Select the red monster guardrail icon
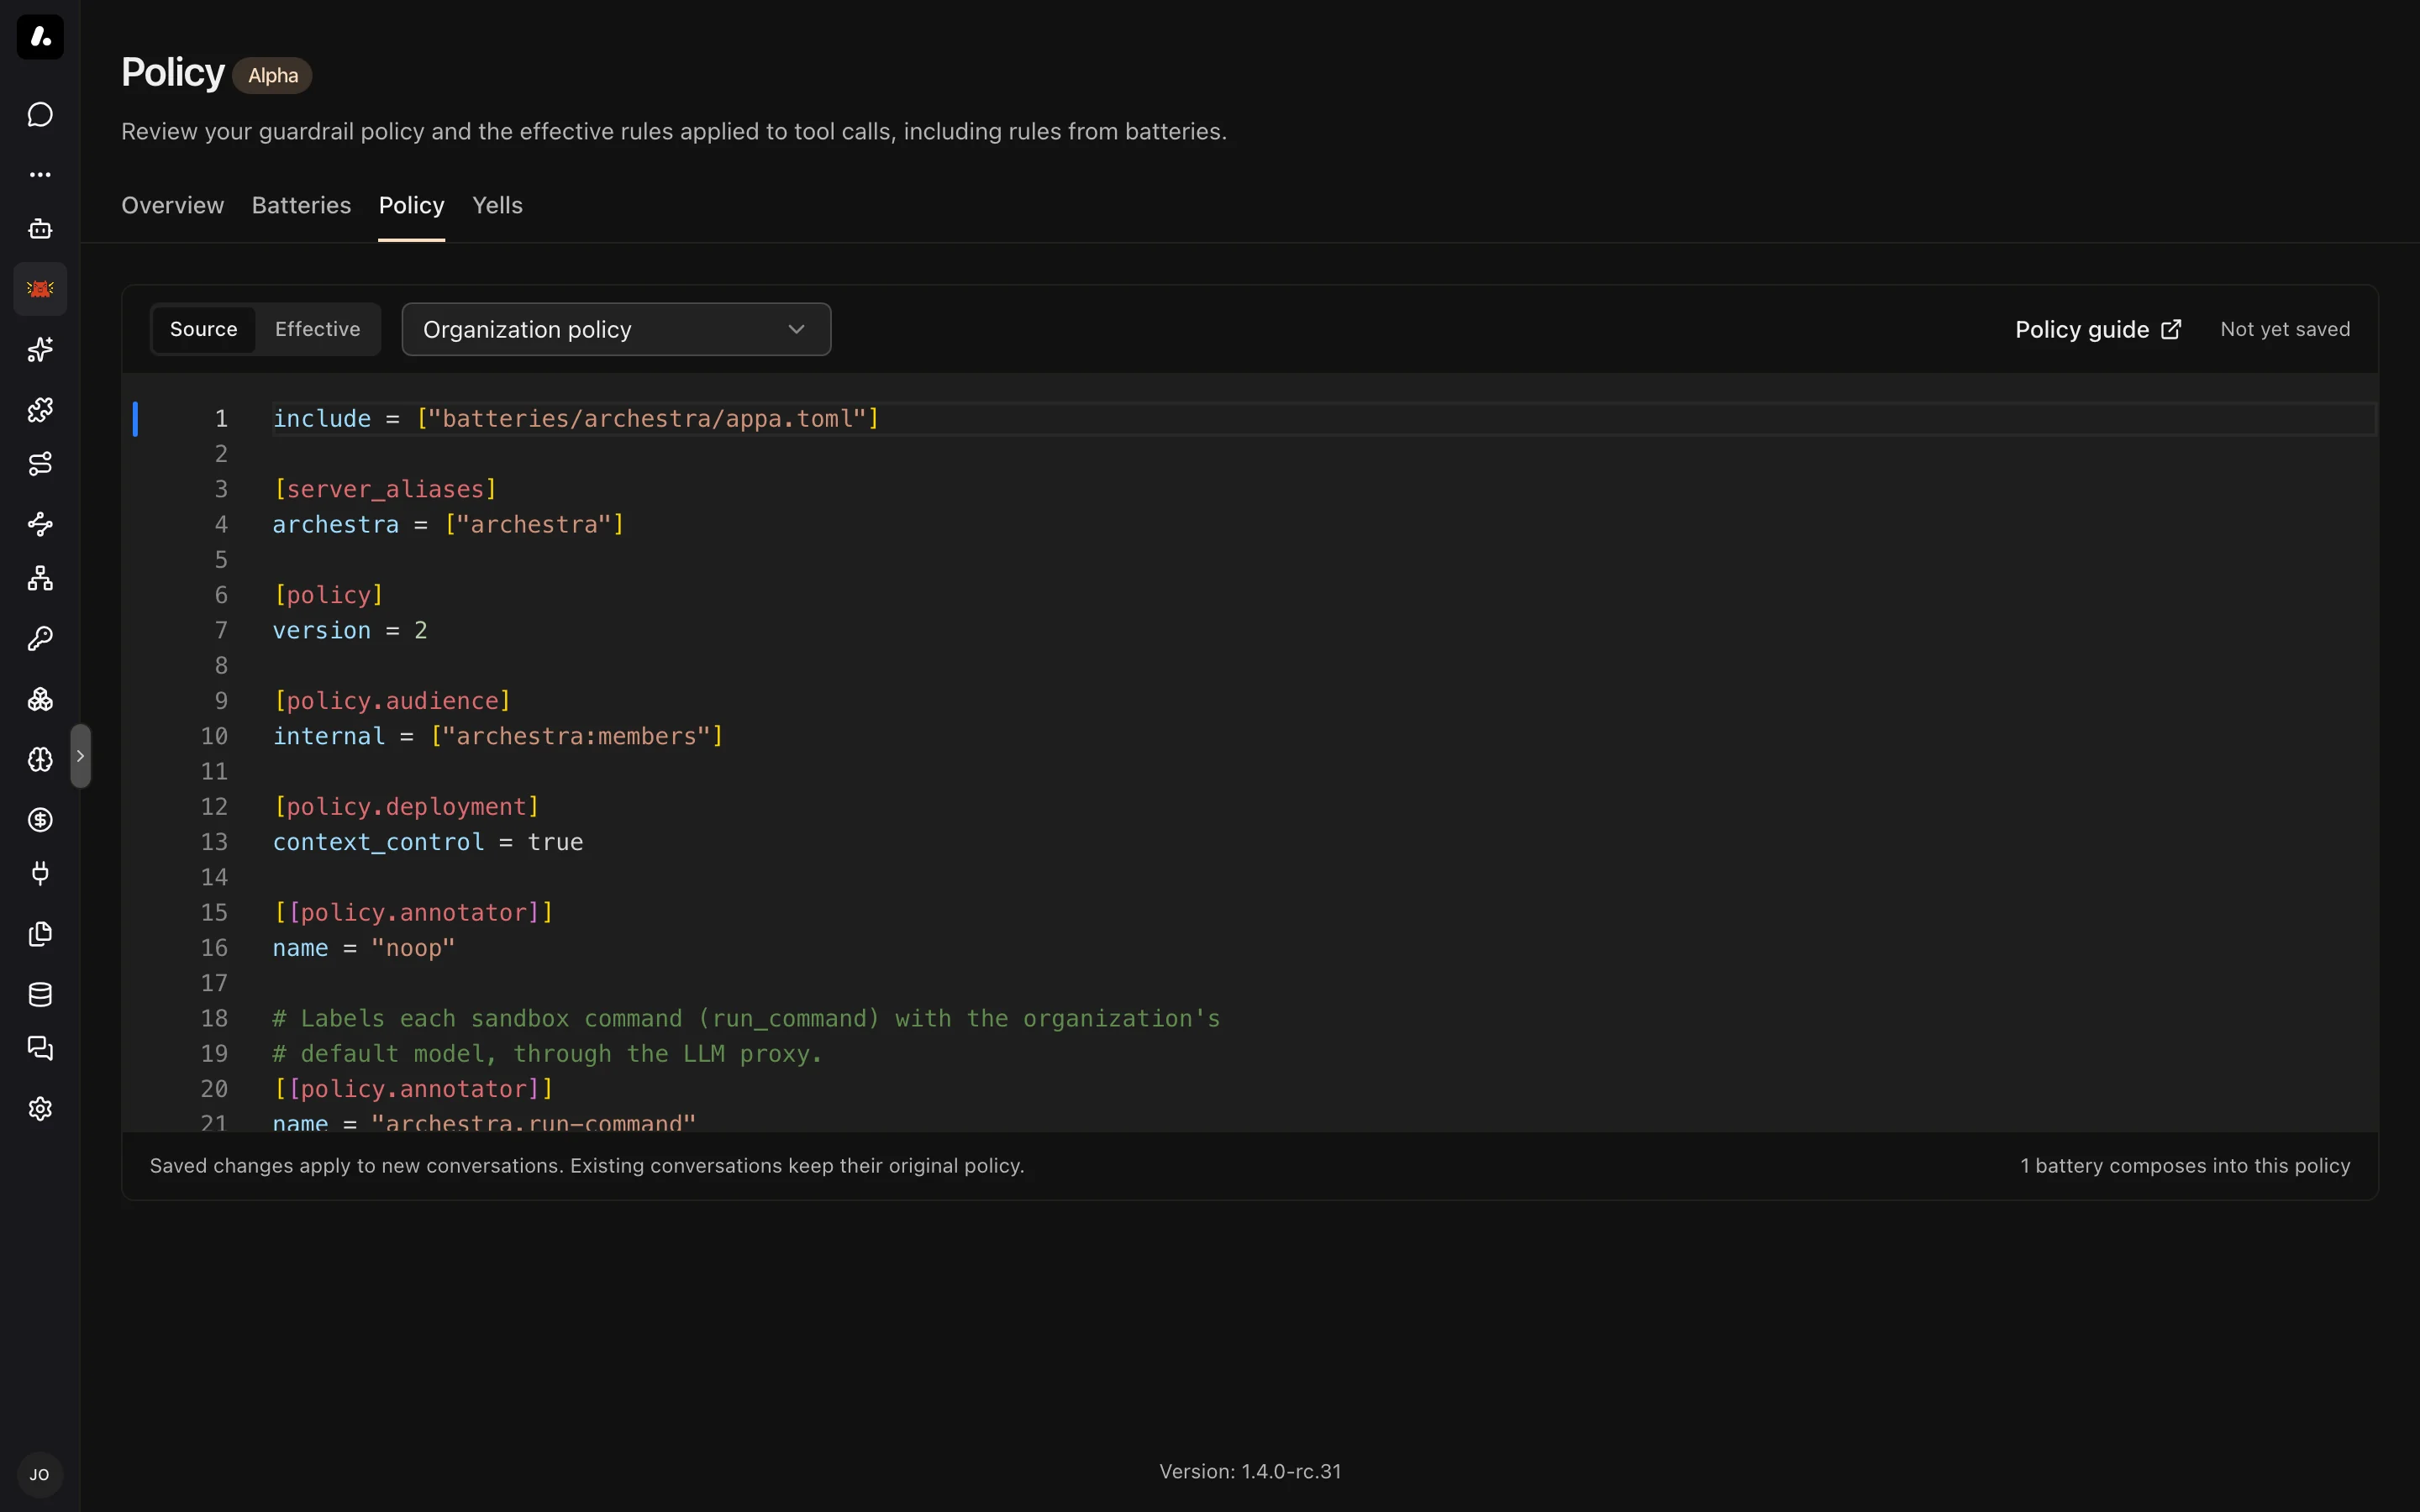This screenshot has height=1512, width=2420. 40,289
